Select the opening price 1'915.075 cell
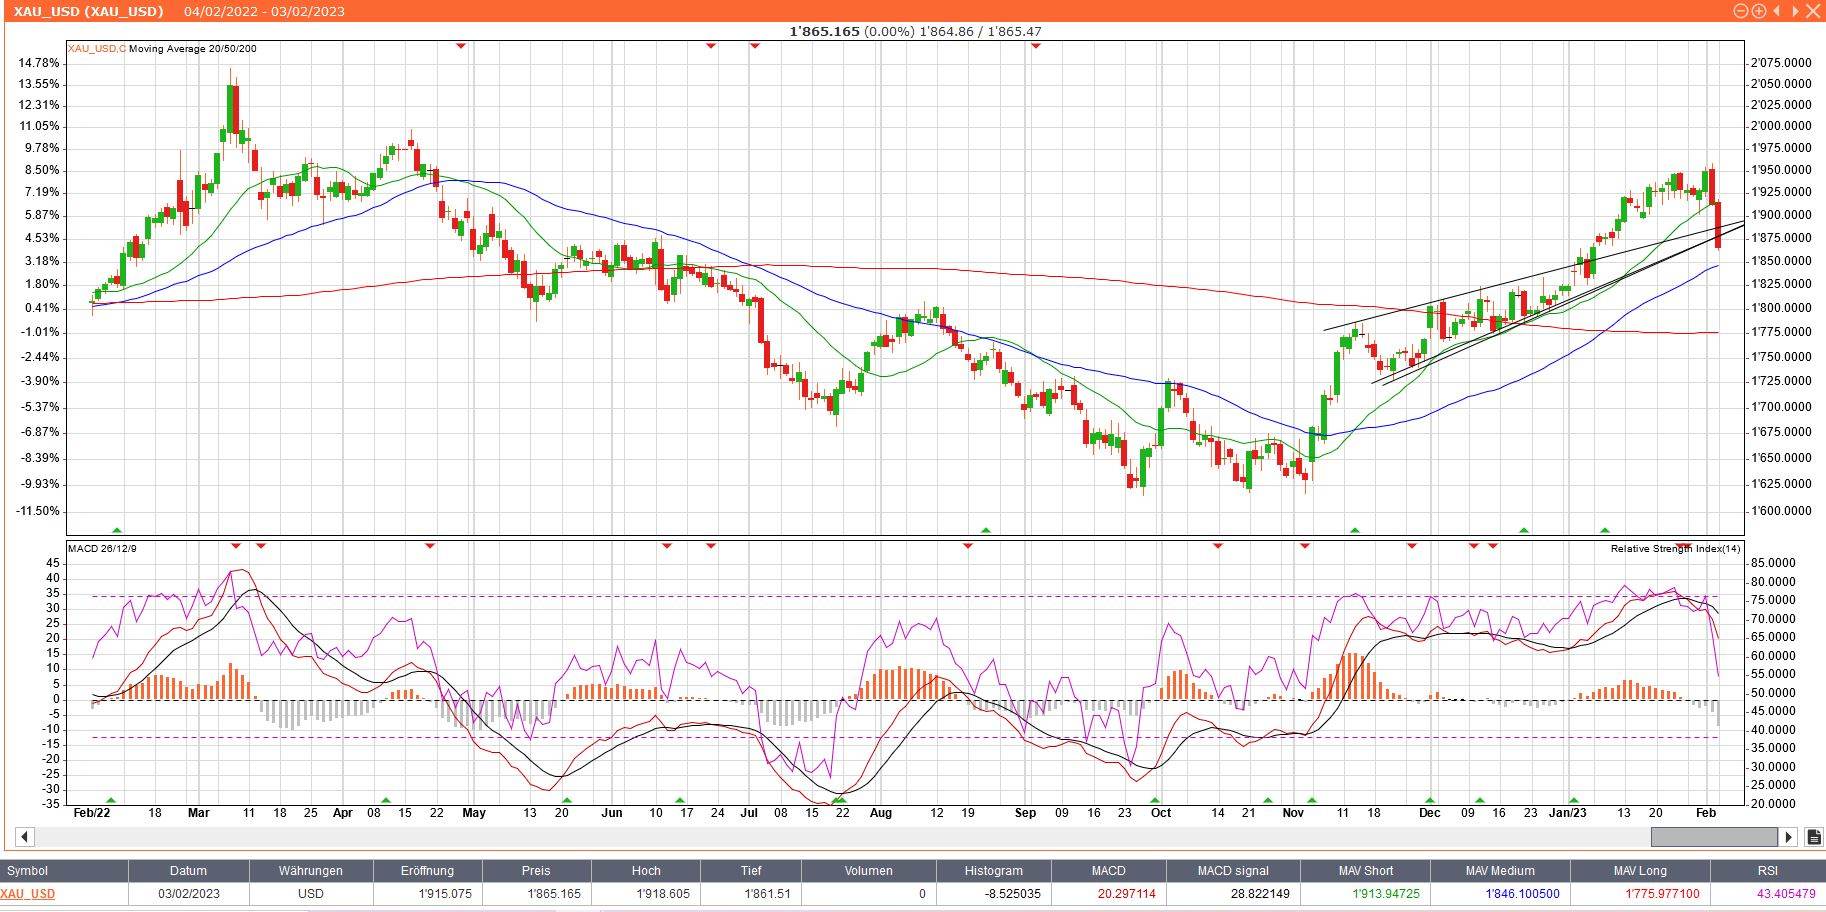The height and width of the screenshot is (912, 1826). coord(427,894)
